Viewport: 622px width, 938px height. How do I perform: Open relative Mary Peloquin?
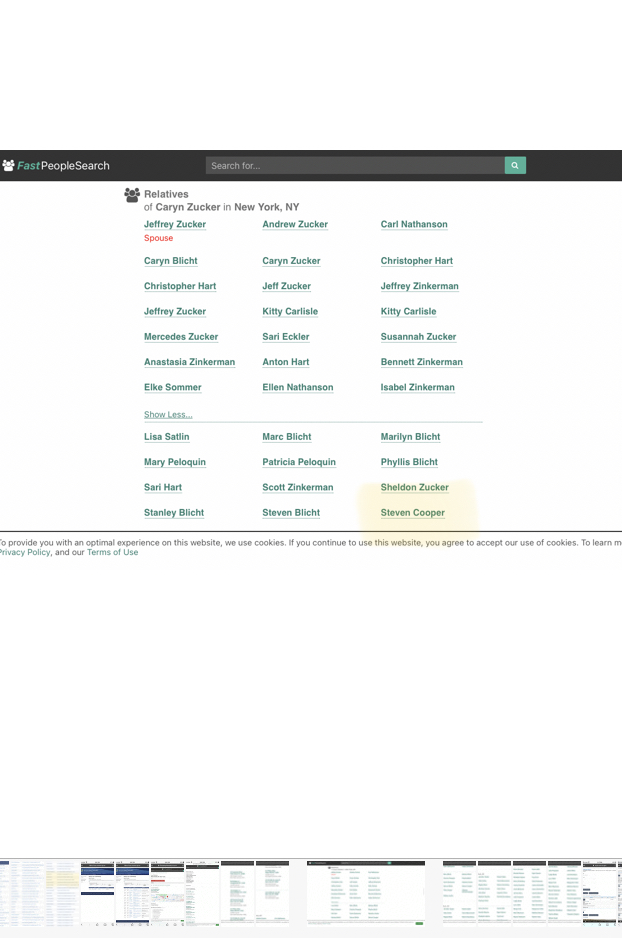pos(175,462)
